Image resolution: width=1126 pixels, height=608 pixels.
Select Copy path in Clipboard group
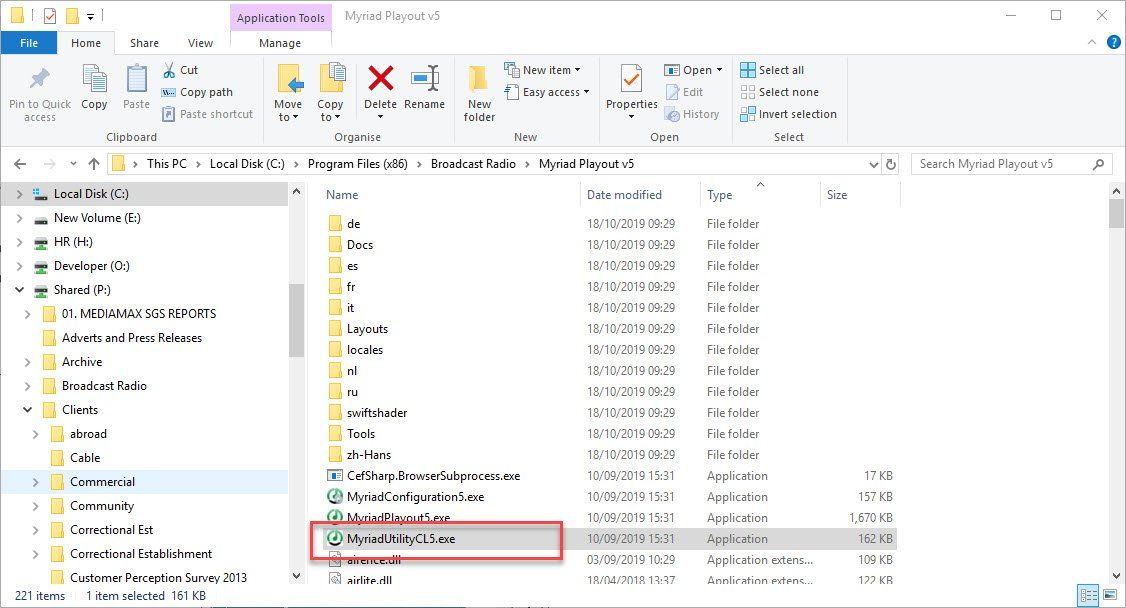197,92
